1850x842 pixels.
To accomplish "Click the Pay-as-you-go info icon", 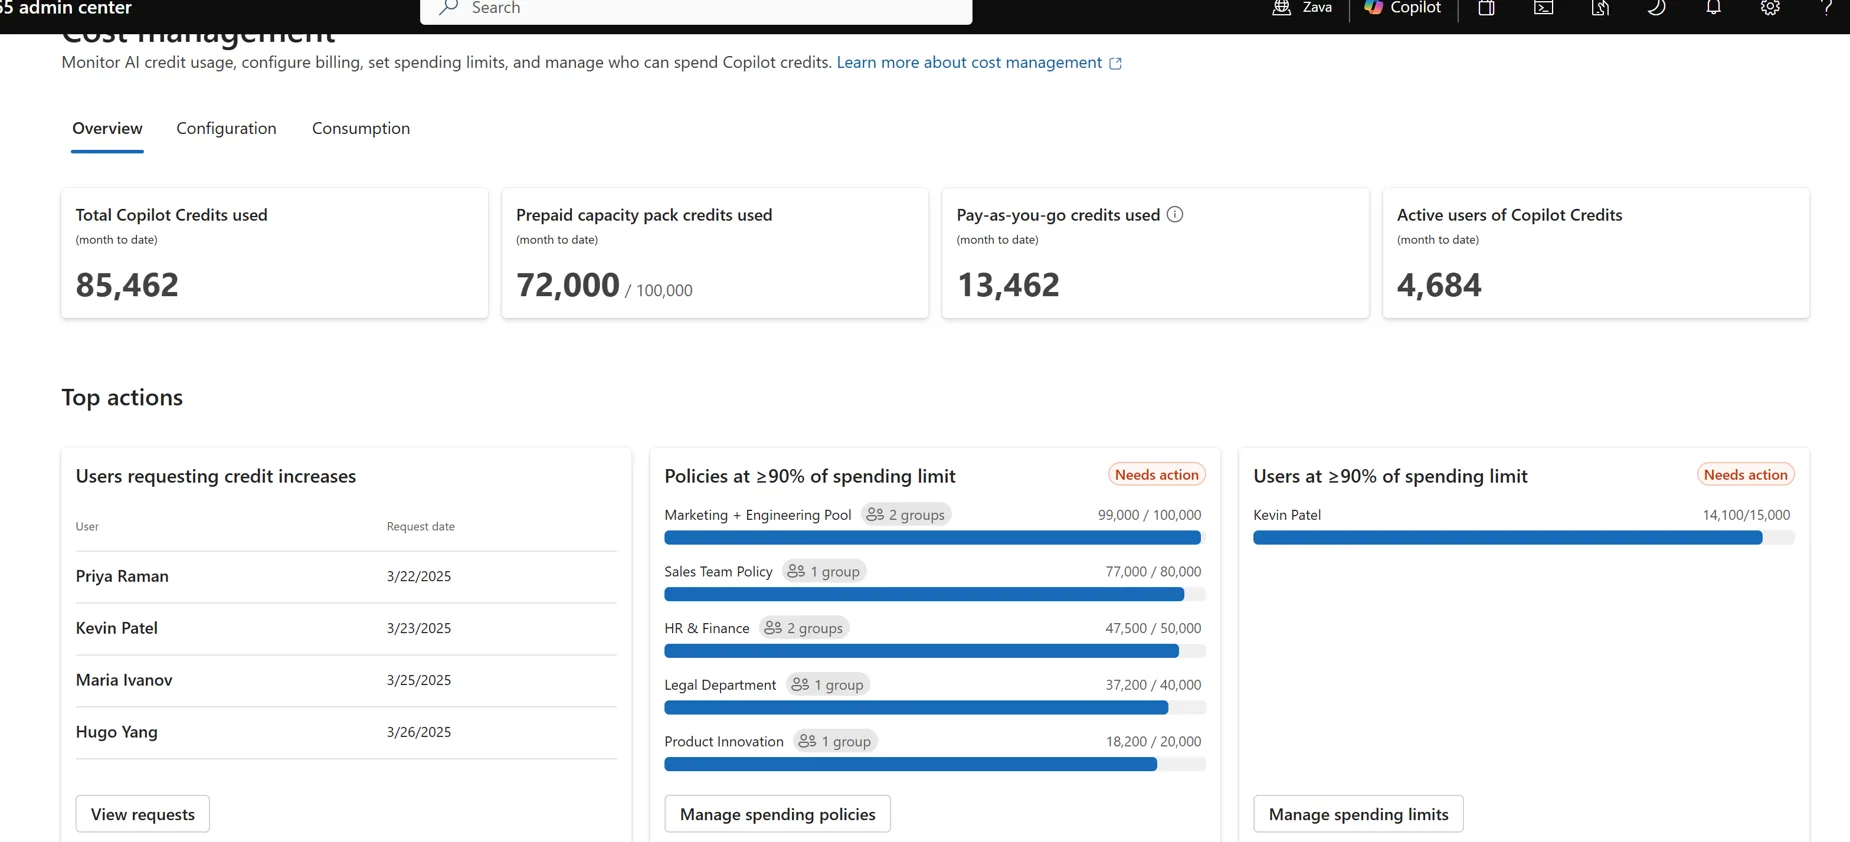I will click(1175, 214).
